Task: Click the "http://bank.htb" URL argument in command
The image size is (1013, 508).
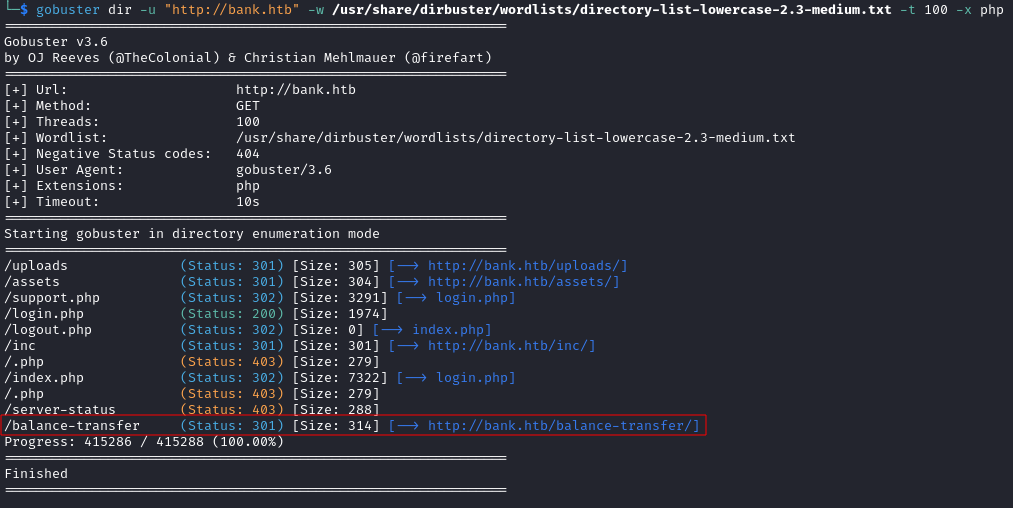Action: coord(232,10)
